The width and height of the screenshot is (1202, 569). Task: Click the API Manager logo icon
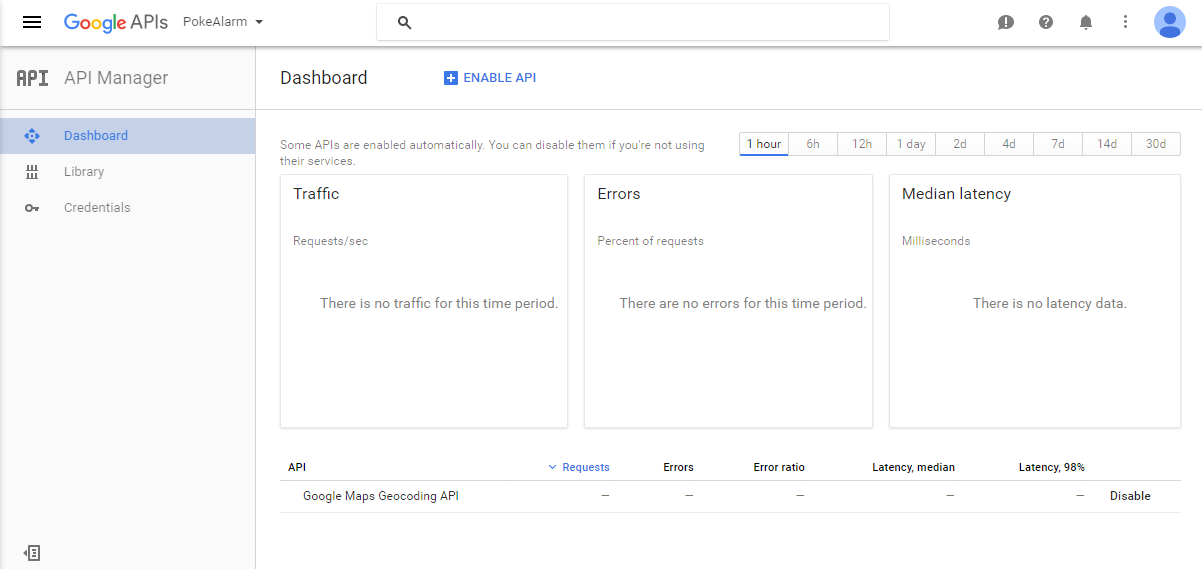coord(32,78)
